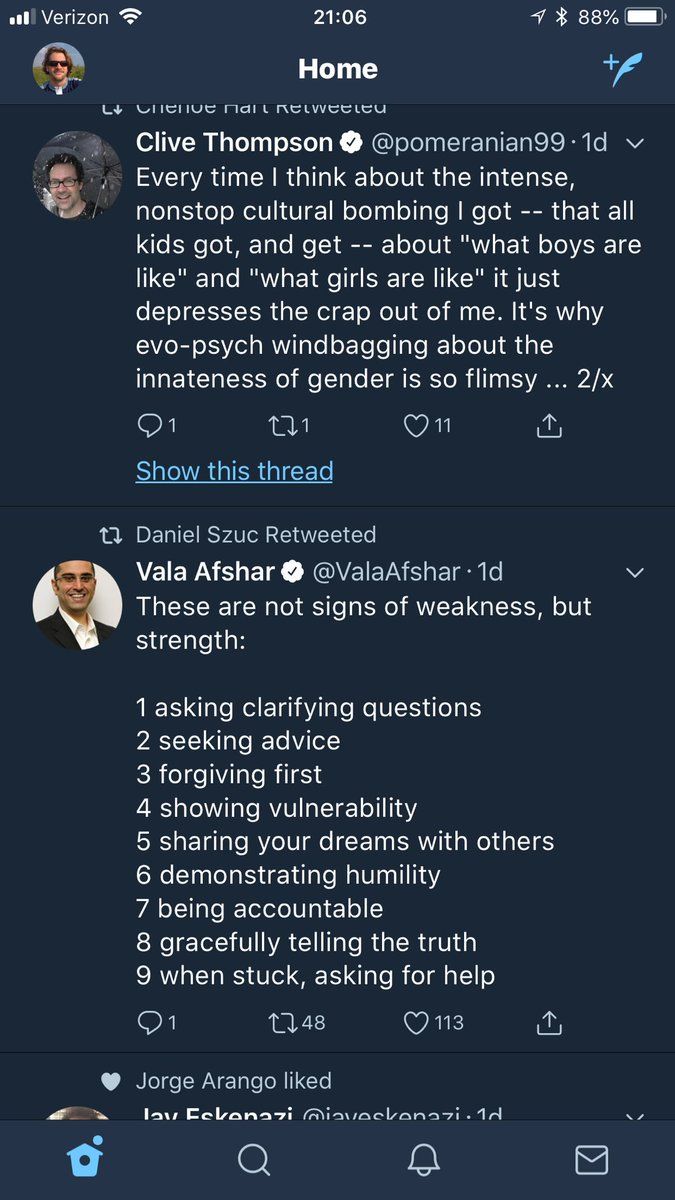
Task: Like Clive Thompson's tweet
Action: click(x=416, y=426)
